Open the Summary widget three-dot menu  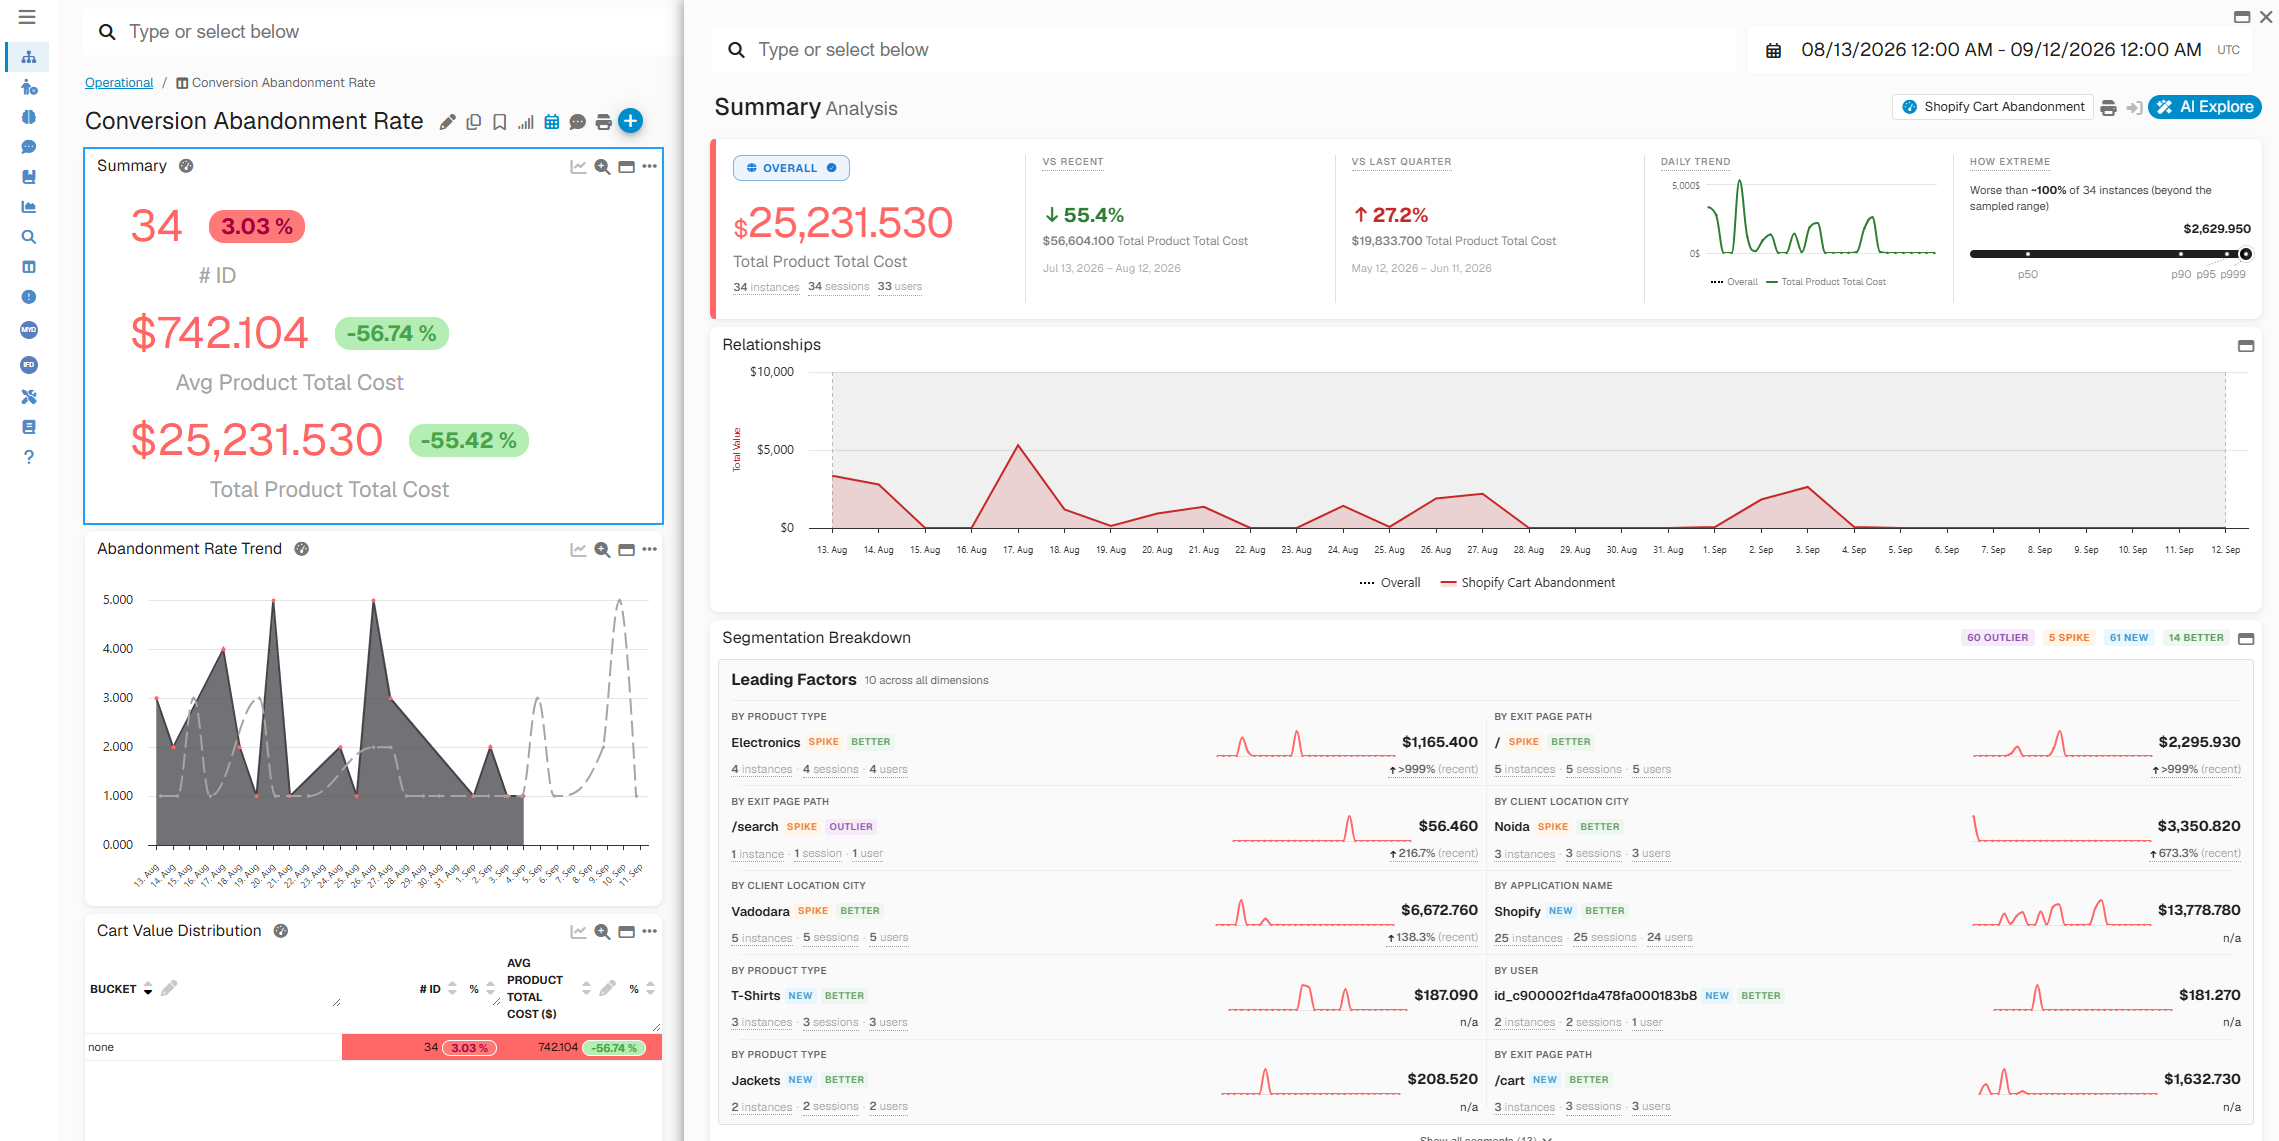tap(650, 166)
